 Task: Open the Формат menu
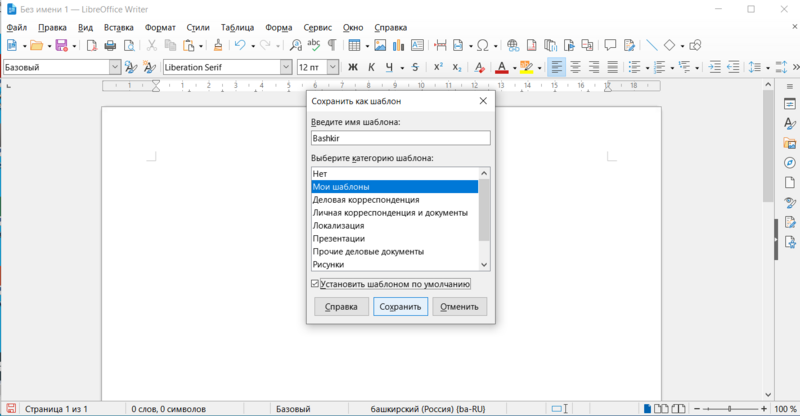(160, 28)
